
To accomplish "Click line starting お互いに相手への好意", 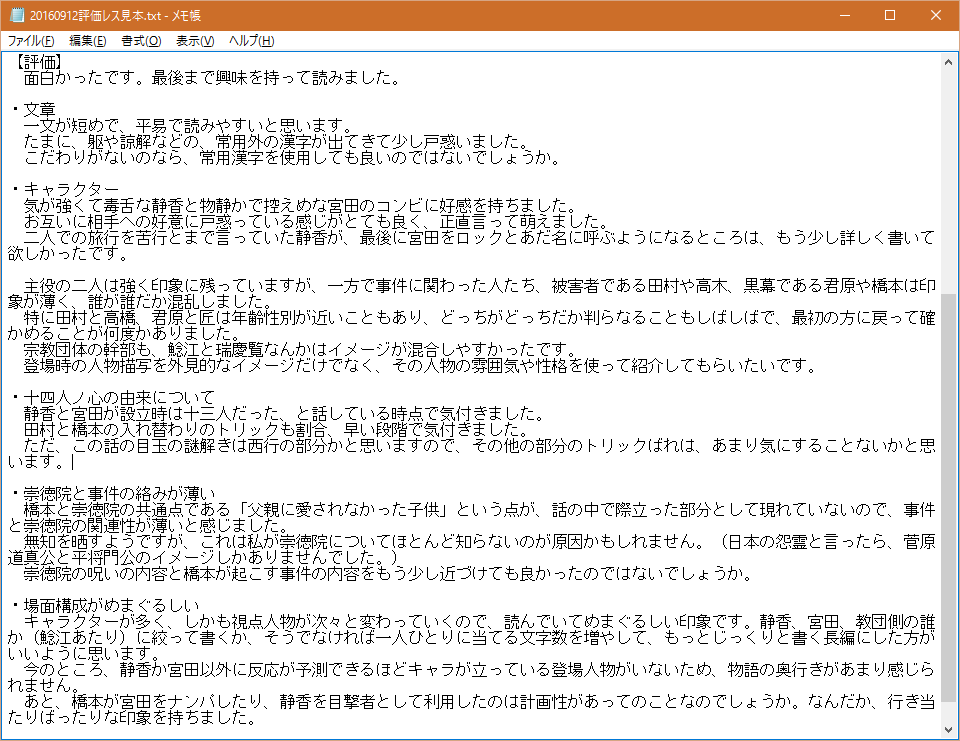I will click(x=317, y=221).
